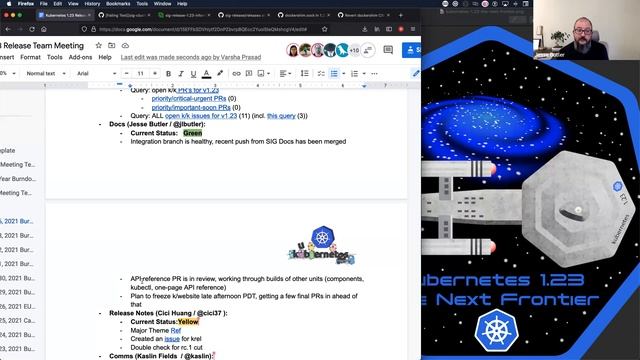Image resolution: width=640 pixels, height=360 pixels.
Task: Open the Firefox Bookmarks menu
Action: (x=118, y=4)
